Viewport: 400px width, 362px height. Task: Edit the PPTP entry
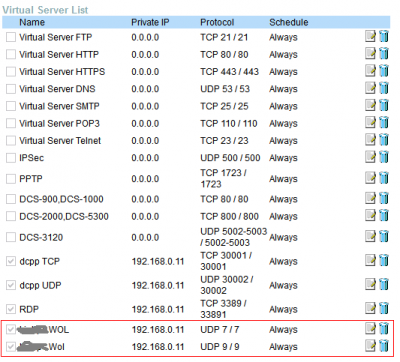pos(370,178)
